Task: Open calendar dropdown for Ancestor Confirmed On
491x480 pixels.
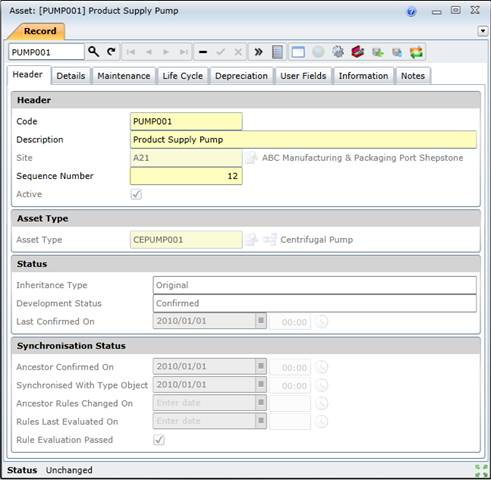Action: 261,366
